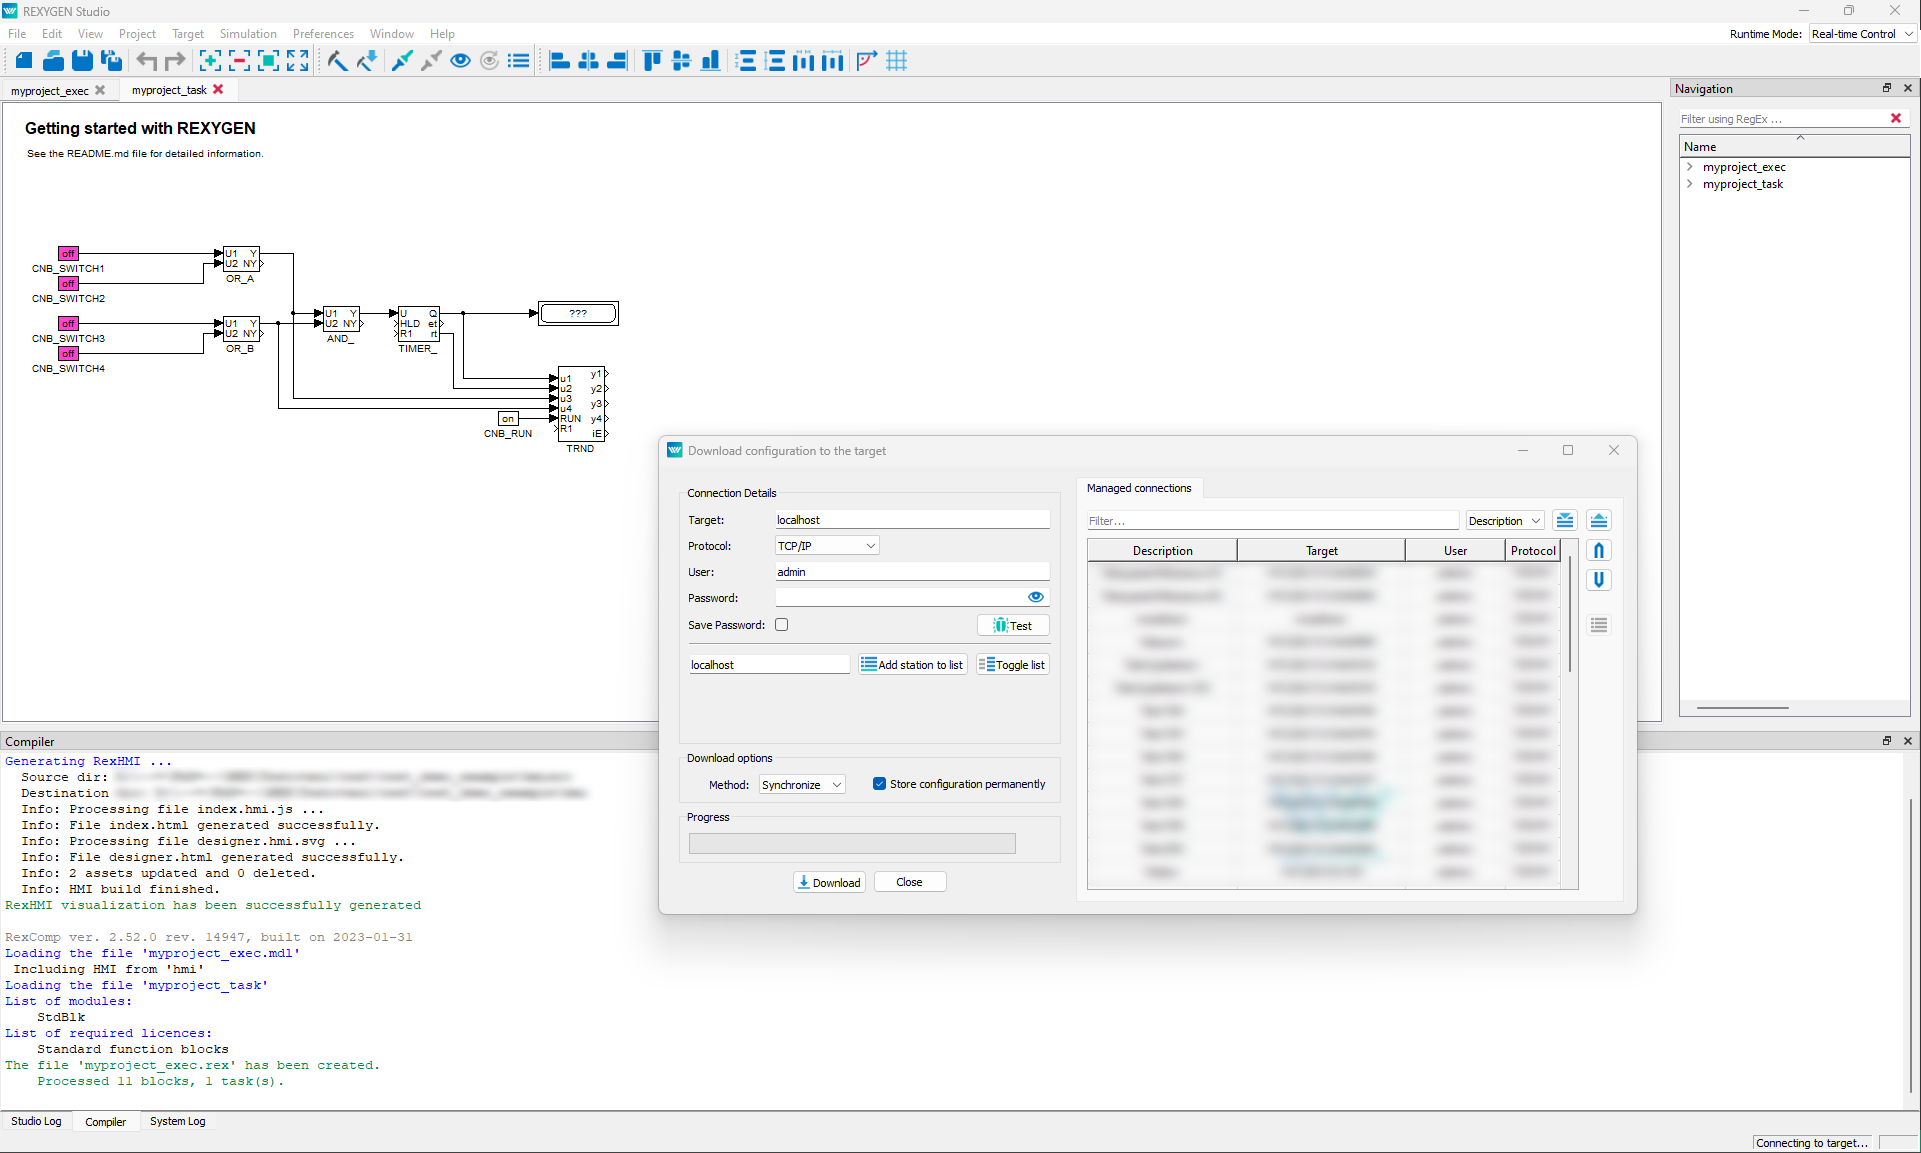Click the Save toolbar icon
The width and height of the screenshot is (1921, 1153).
coord(82,61)
